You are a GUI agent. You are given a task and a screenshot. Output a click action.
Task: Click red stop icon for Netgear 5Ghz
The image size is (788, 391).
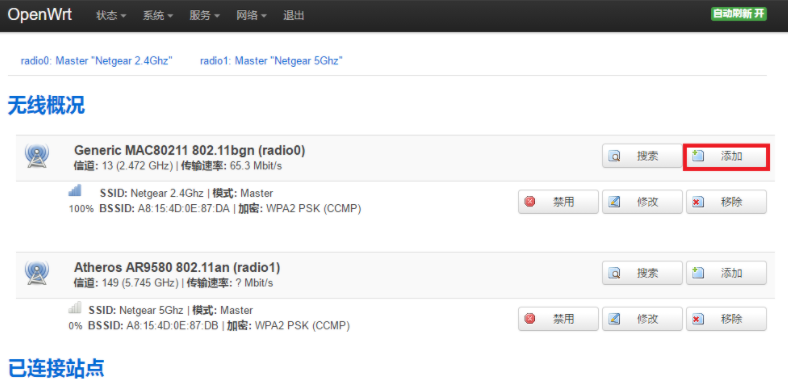click(x=530, y=319)
